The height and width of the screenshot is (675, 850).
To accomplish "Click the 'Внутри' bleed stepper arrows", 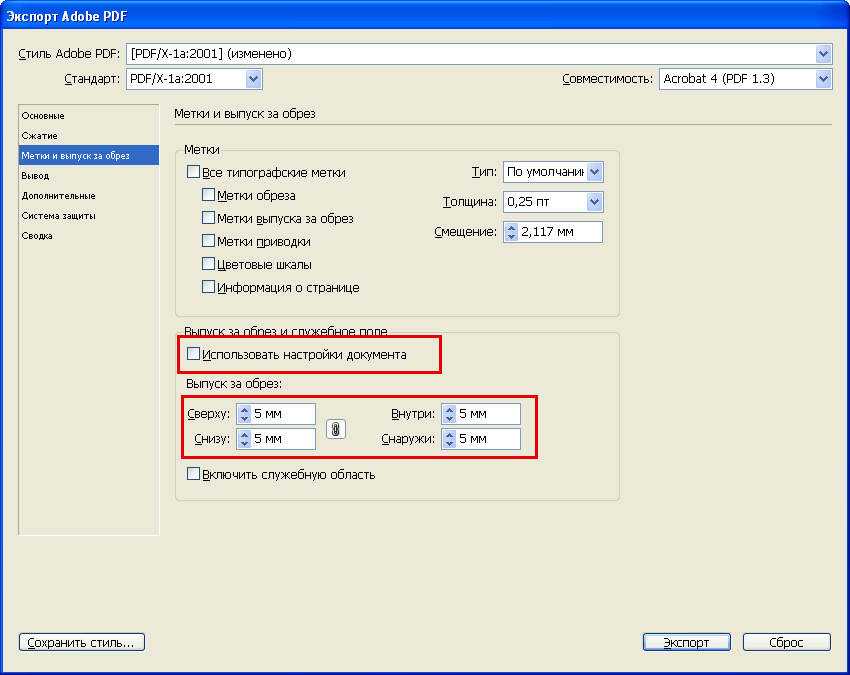I will (449, 414).
